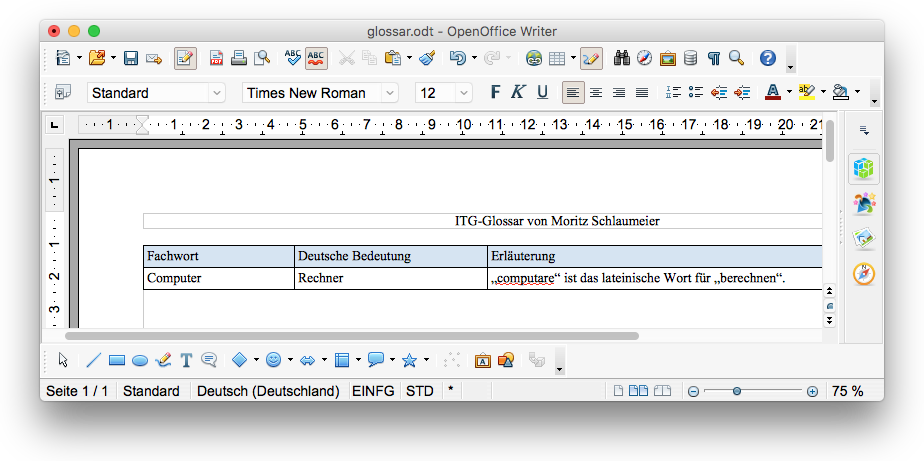Open the Standard paragraph style dropdown
924x461 pixels.
point(216,93)
